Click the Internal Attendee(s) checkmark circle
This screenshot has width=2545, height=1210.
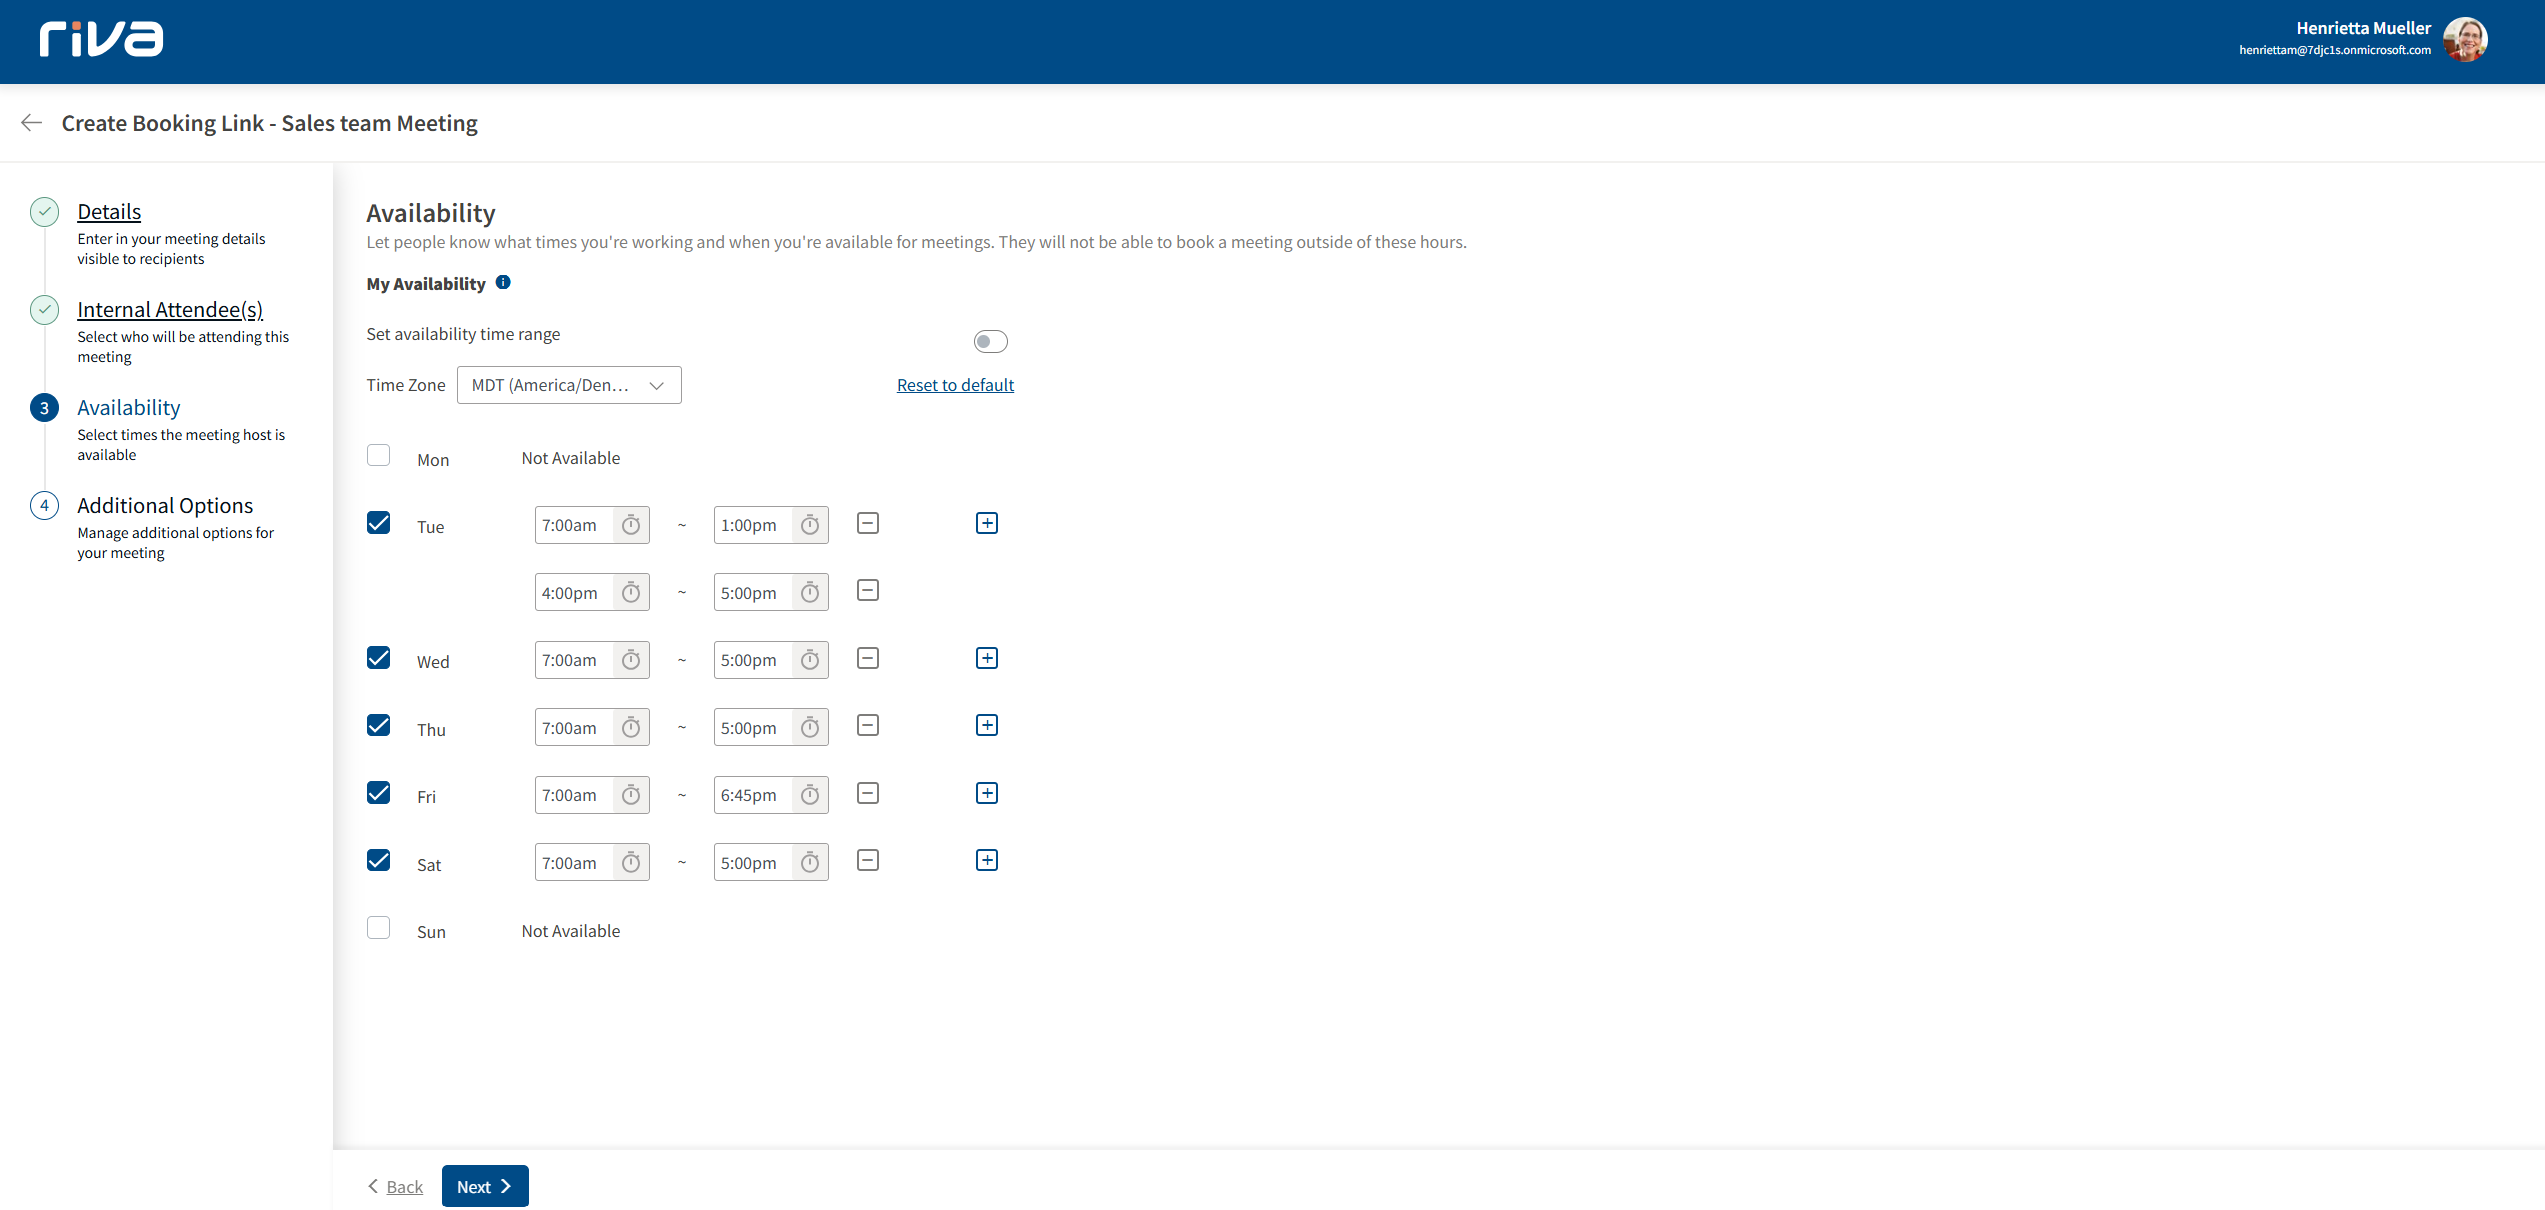44,309
